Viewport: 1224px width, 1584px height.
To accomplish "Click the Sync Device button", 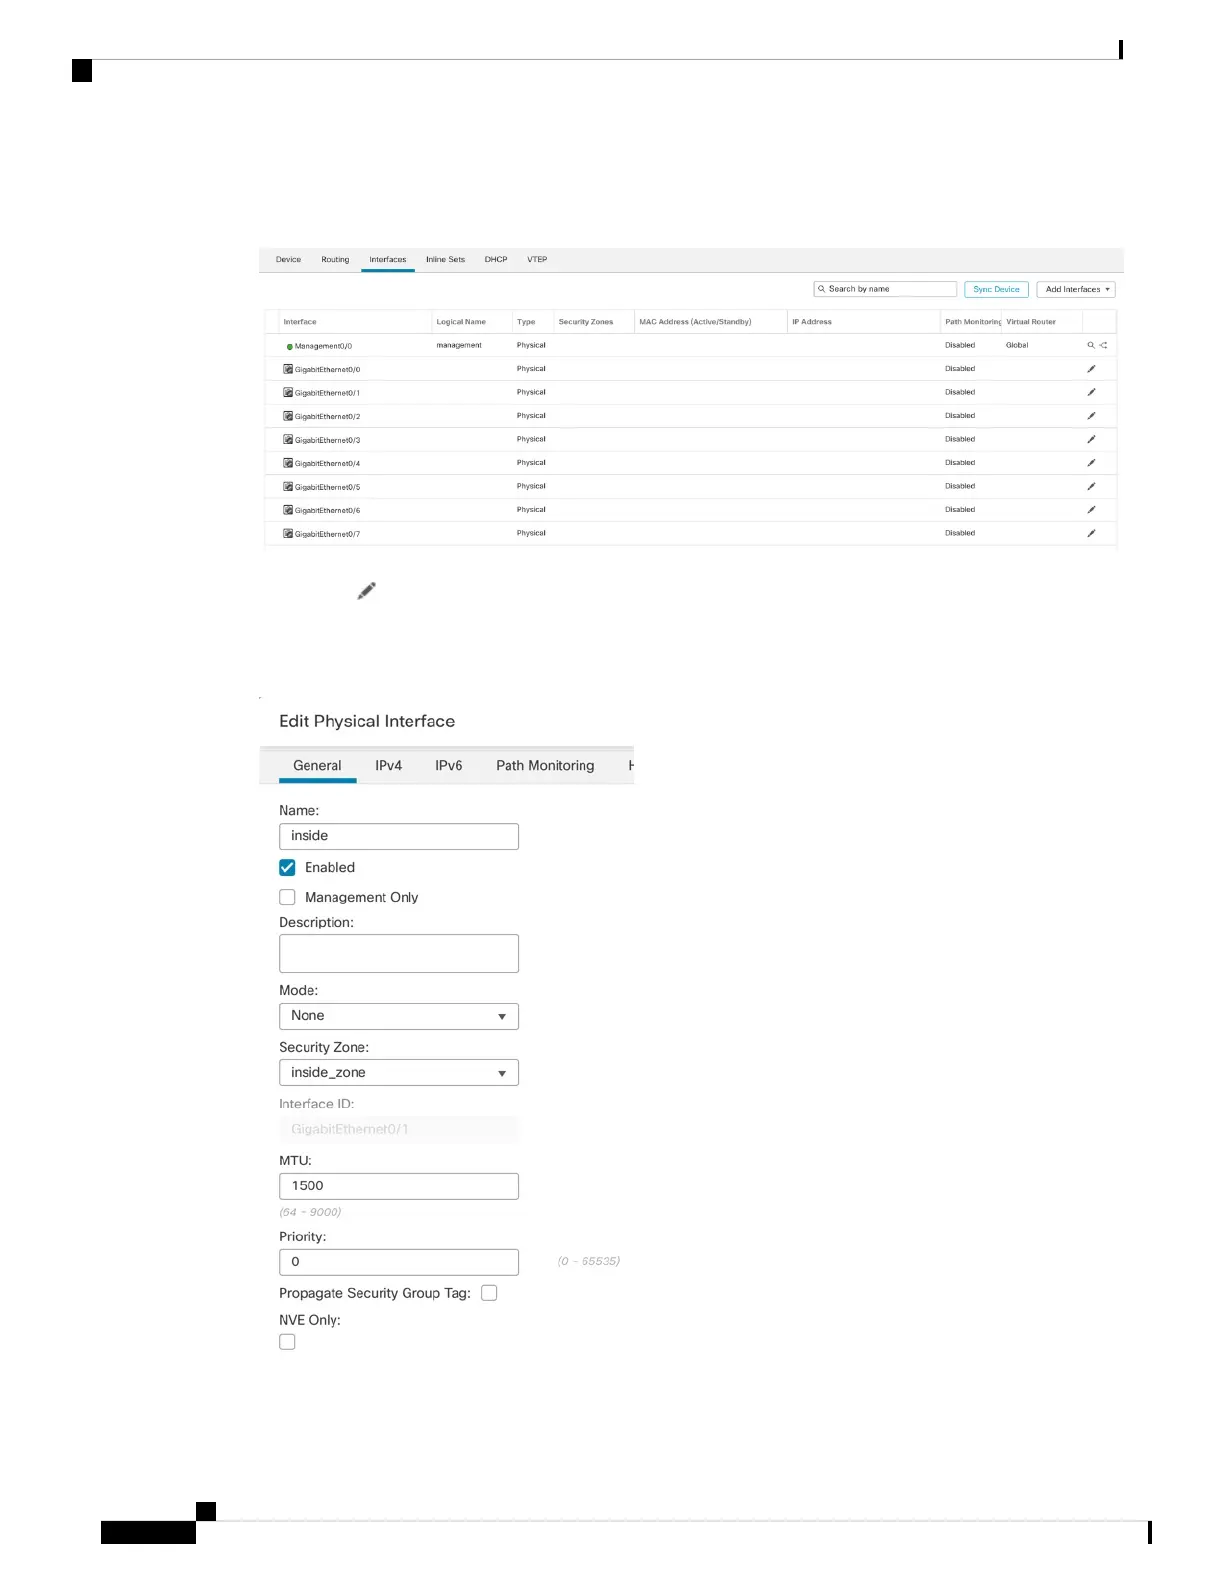I will (997, 289).
